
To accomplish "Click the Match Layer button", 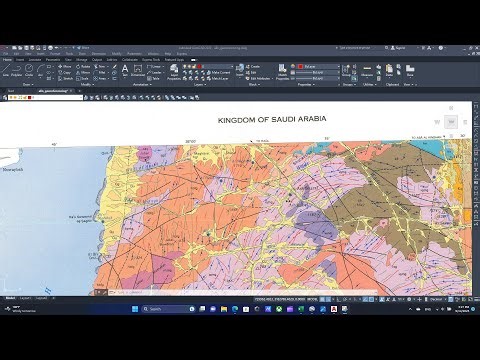I will click(x=217, y=78).
